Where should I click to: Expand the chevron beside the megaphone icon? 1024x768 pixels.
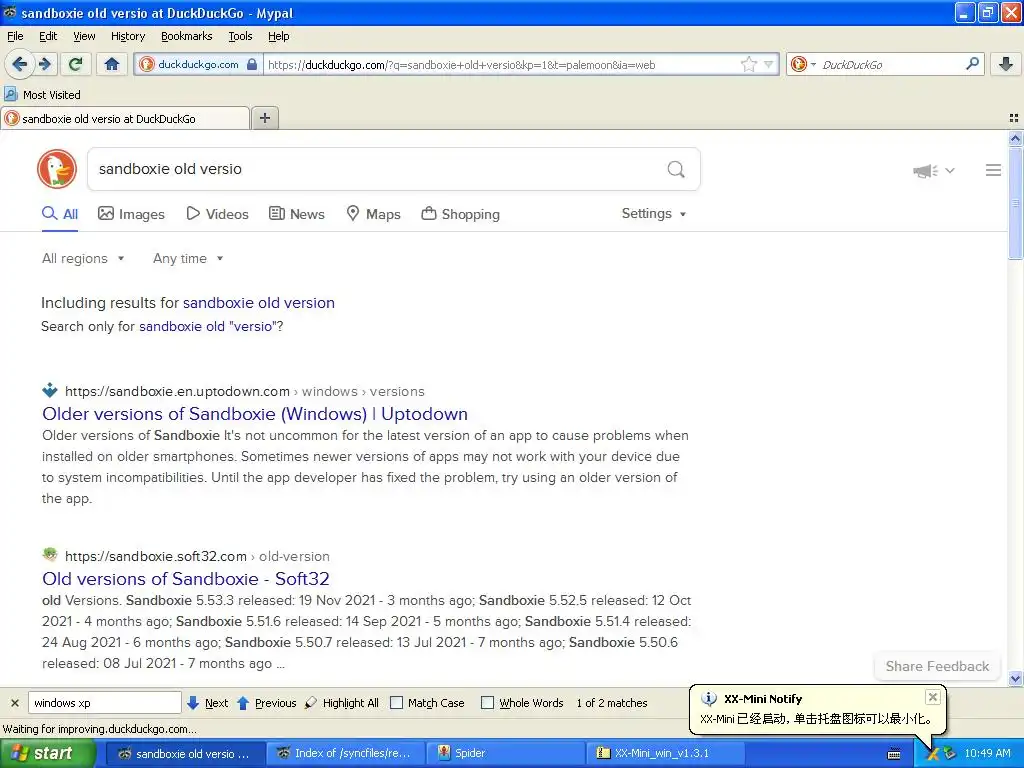pos(950,170)
